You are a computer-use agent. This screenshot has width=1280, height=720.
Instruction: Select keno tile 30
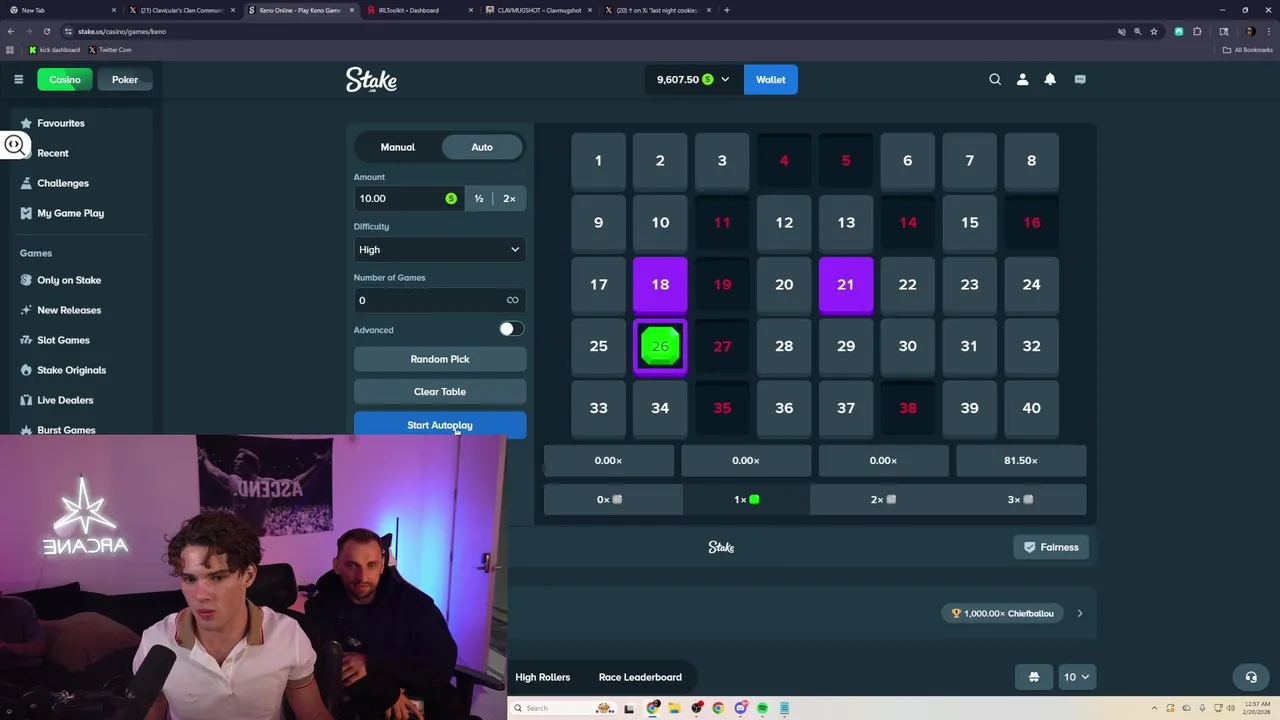pyautogui.click(x=907, y=347)
